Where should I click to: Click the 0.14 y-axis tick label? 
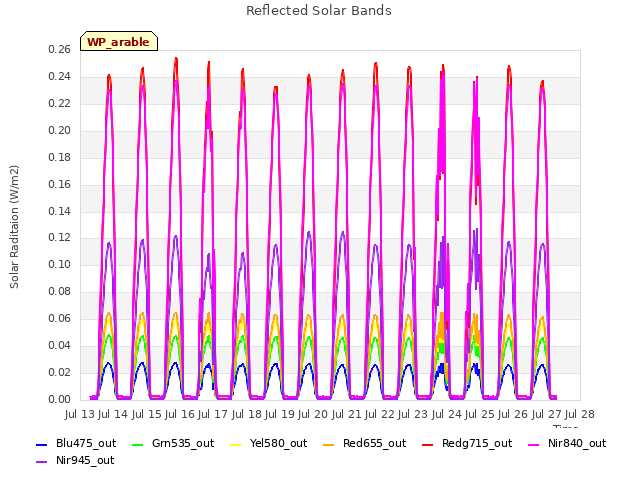tap(59, 211)
